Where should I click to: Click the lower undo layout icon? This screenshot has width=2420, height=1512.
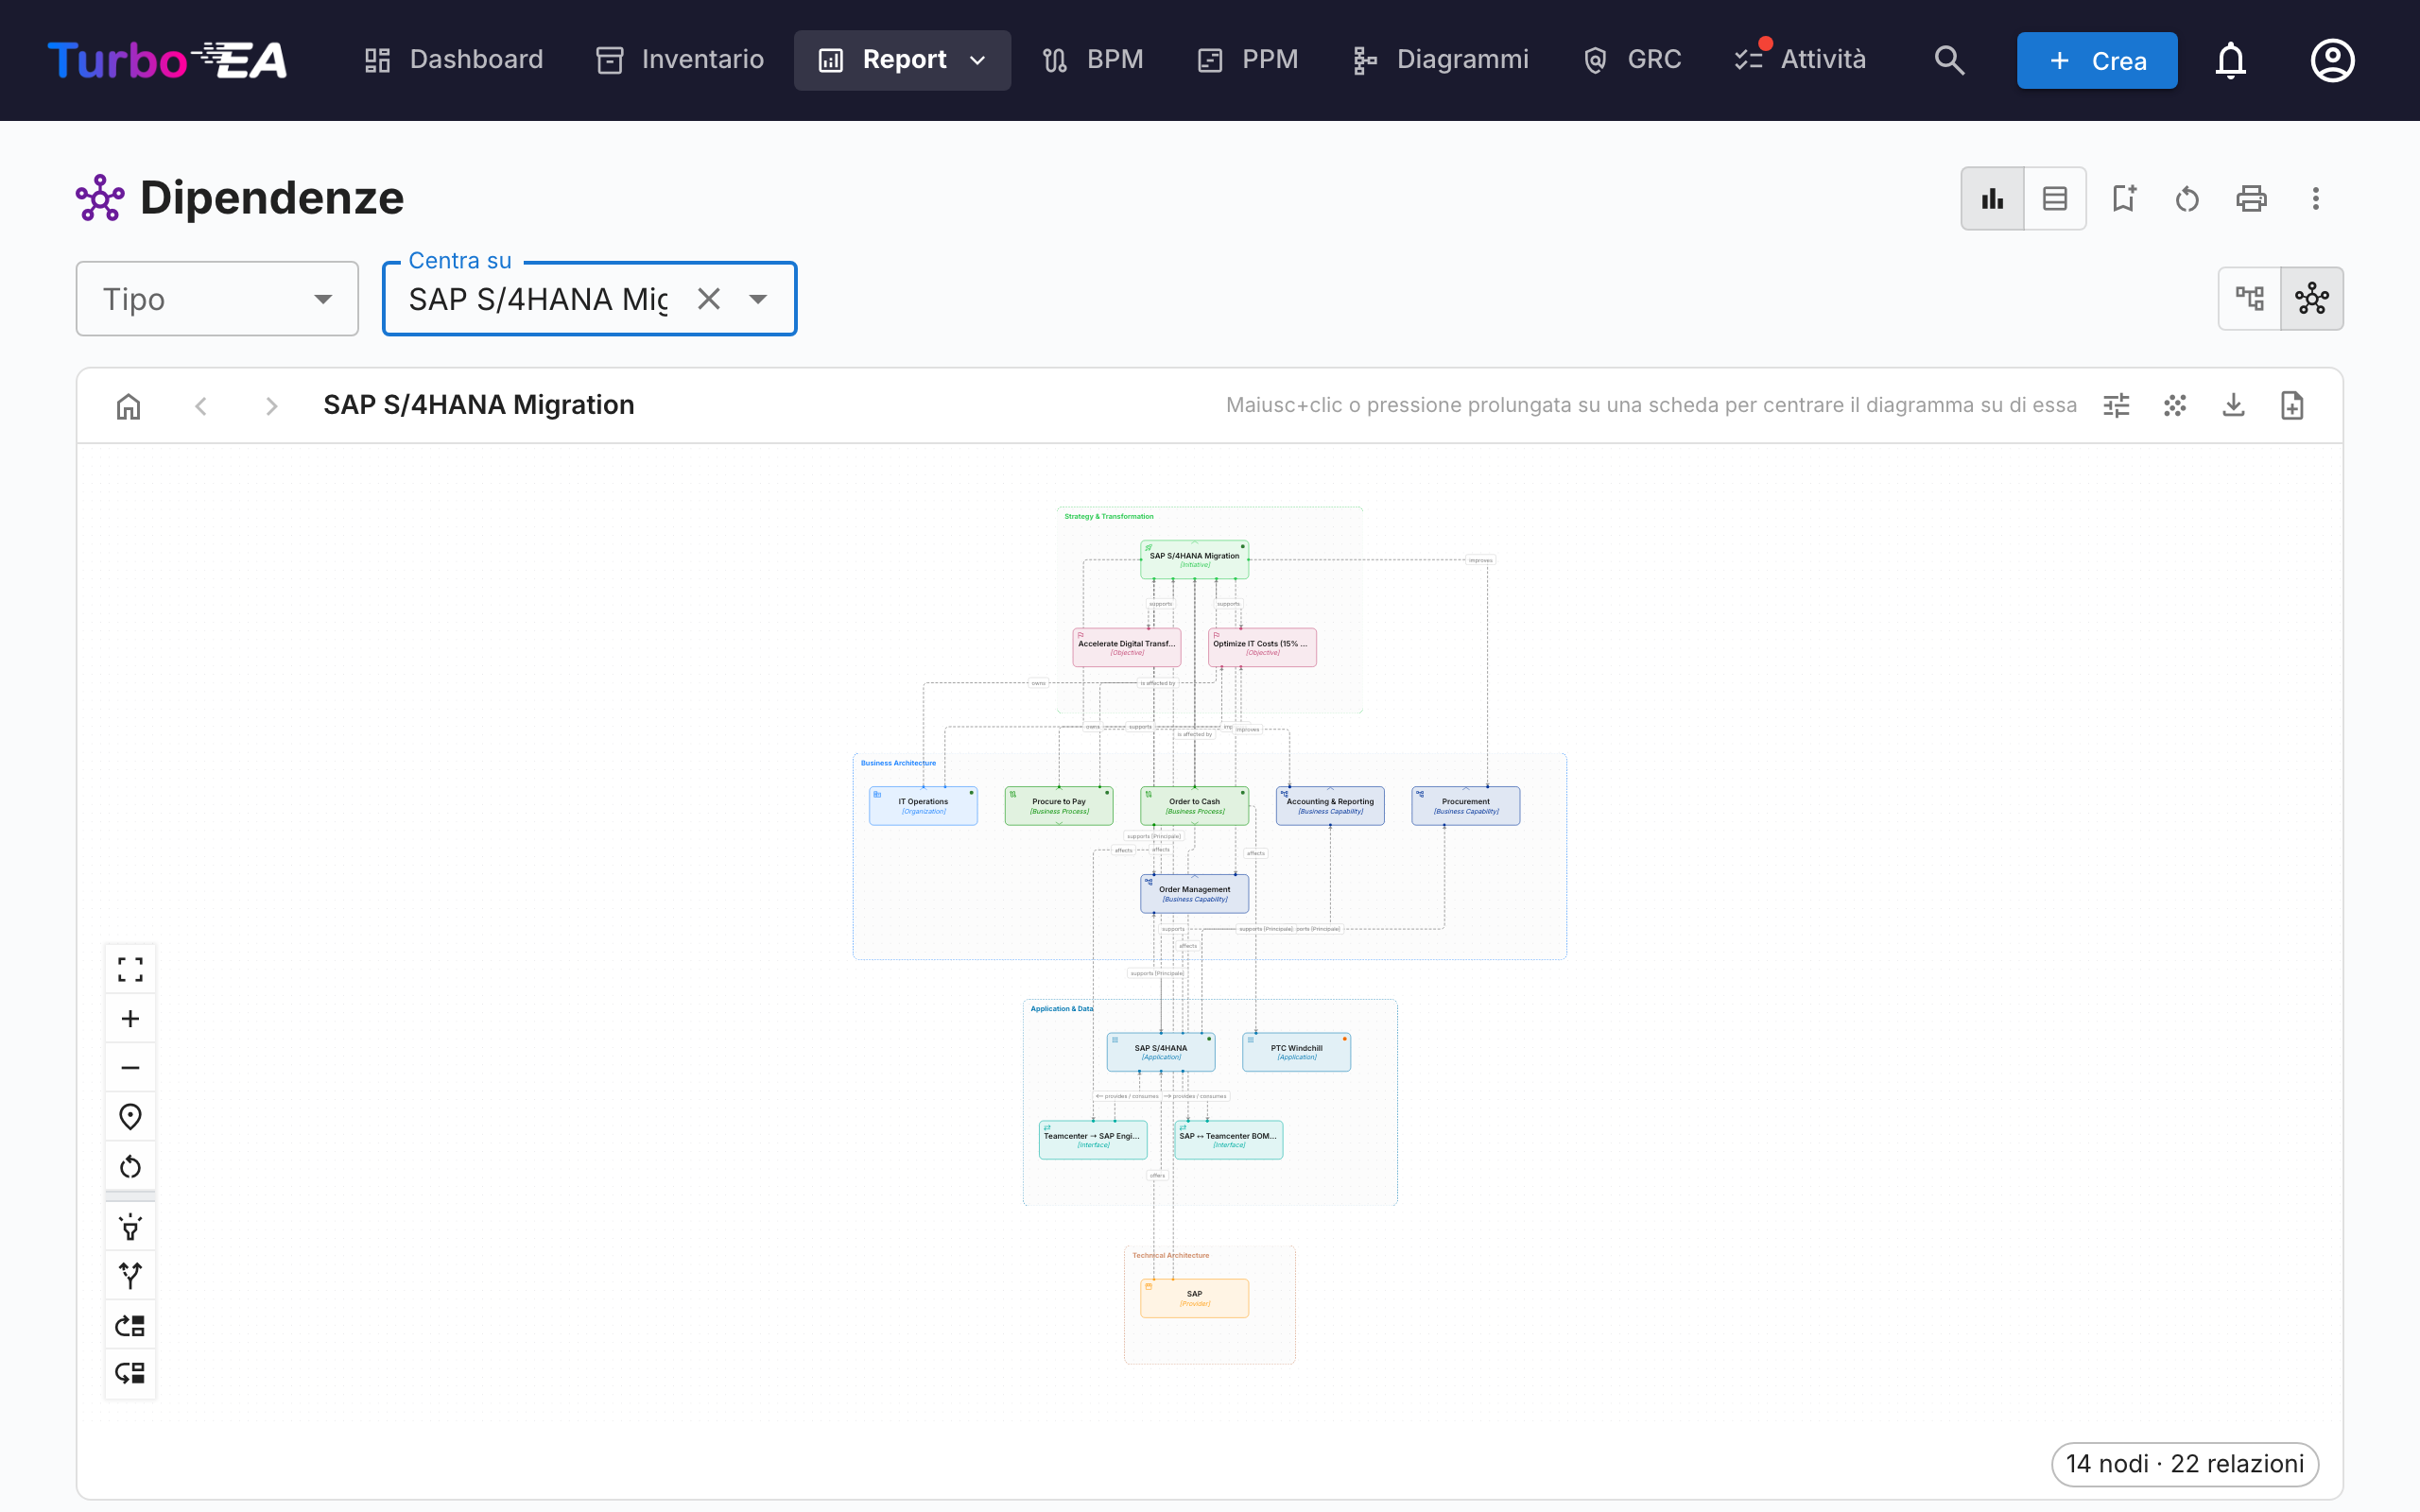130,1373
